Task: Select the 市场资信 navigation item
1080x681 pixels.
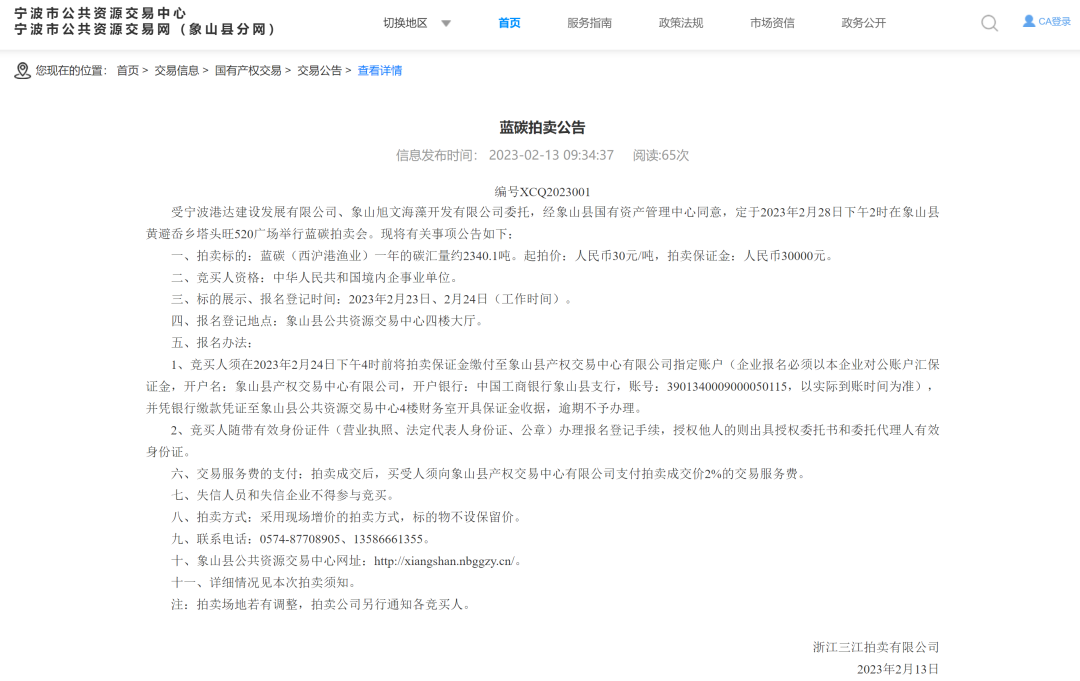Action: [x=772, y=23]
